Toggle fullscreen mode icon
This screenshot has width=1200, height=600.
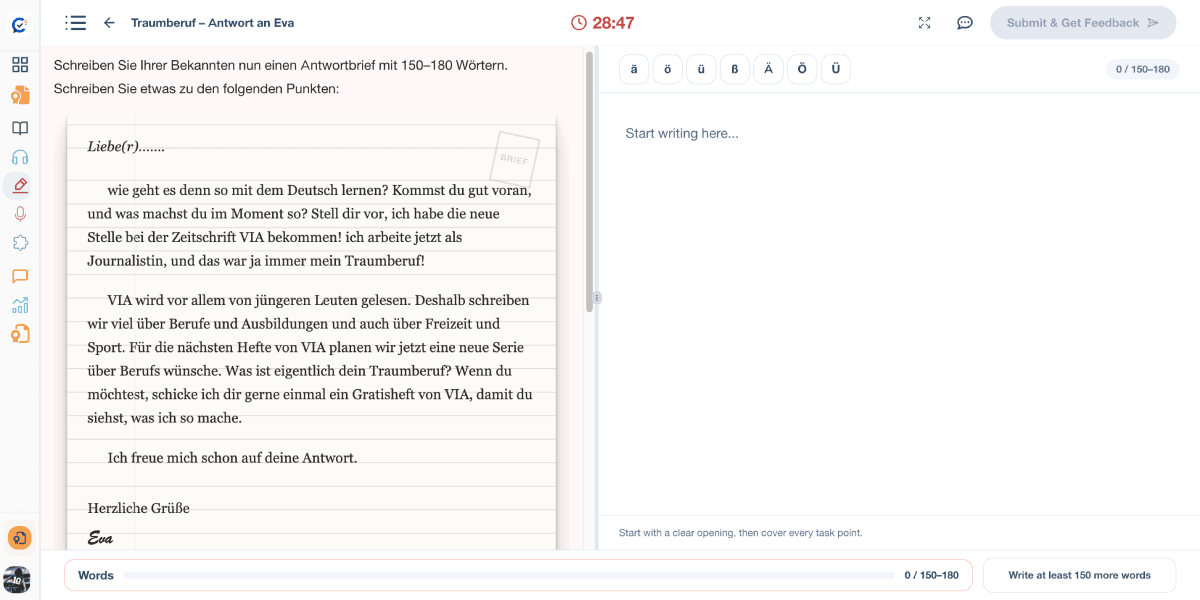[x=924, y=22]
